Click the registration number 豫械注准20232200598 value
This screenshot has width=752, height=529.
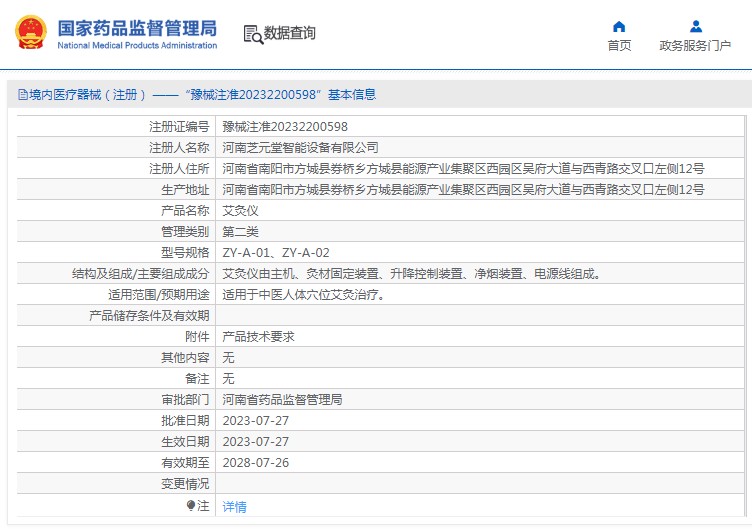tap(285, 127)
